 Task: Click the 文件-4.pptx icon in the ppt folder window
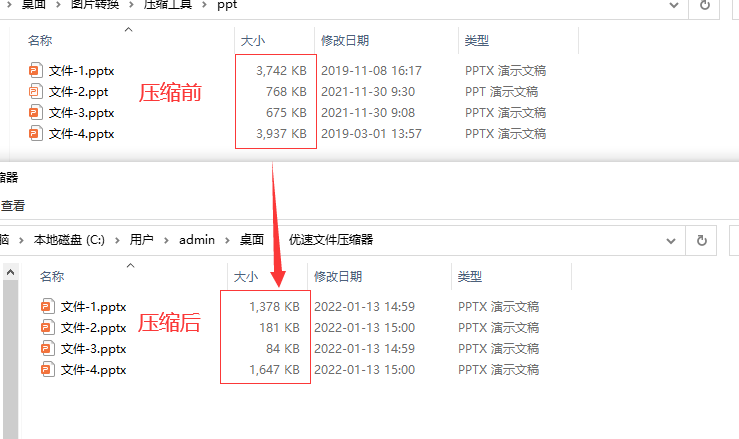[x=36, y=134]
